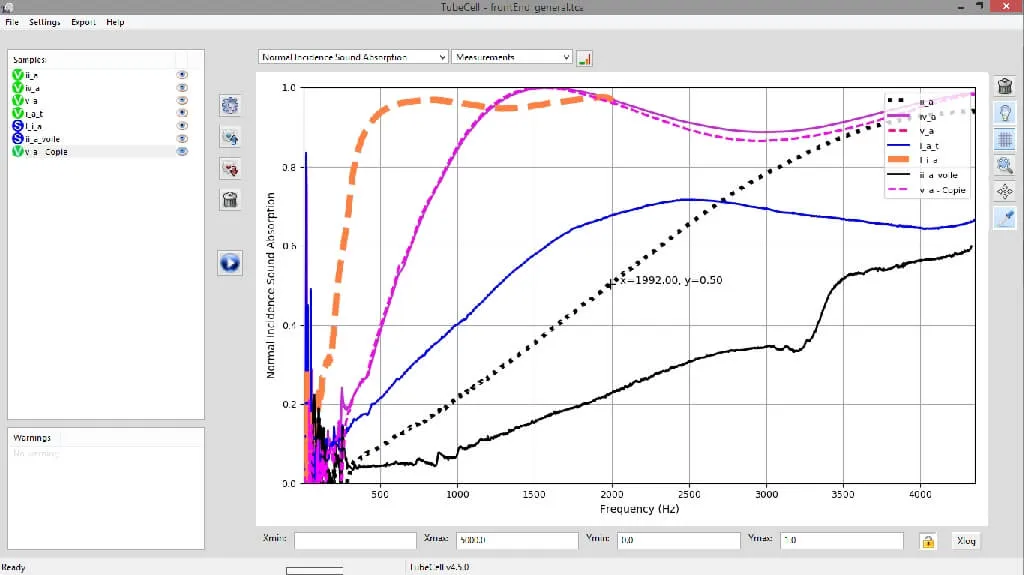Click the green V icon of iv_a sample
The height and width of the screenshot is (575, 1024).
point(18,88)
